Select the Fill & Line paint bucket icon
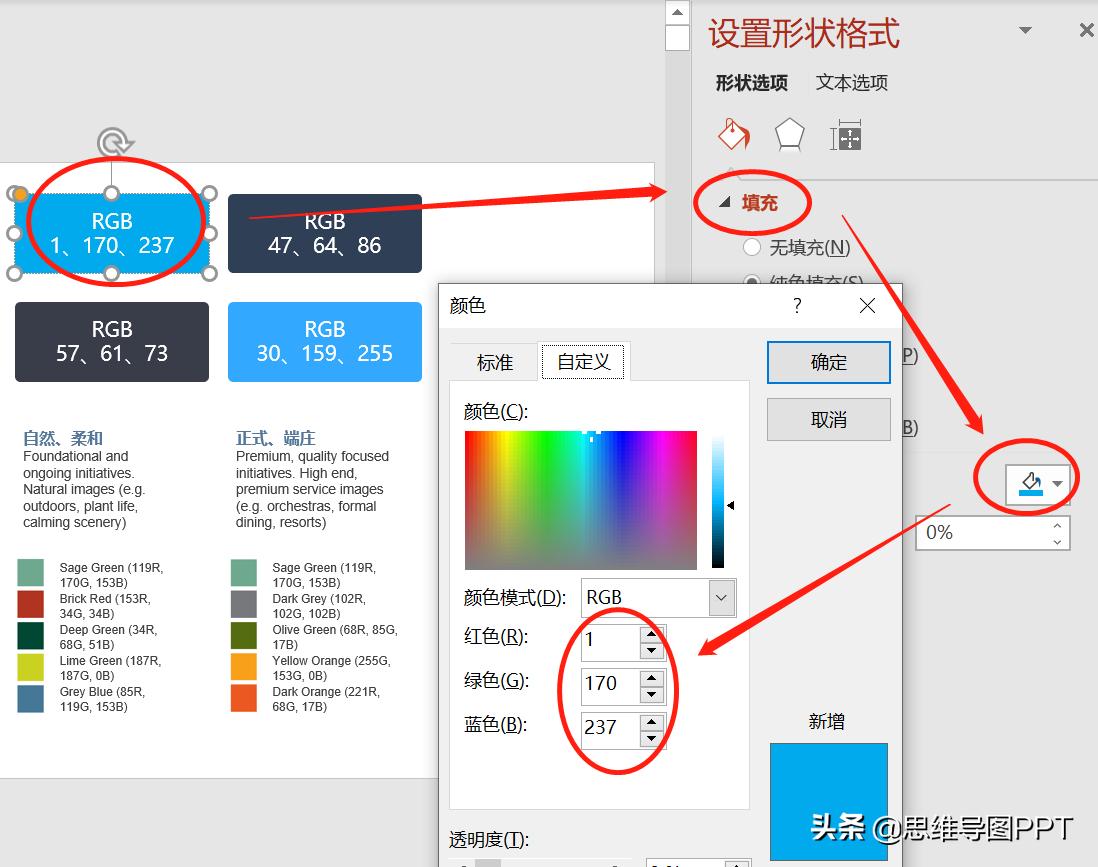This screenshot has width=1098, height=867. pyautogui.click(x=733, y=134)
